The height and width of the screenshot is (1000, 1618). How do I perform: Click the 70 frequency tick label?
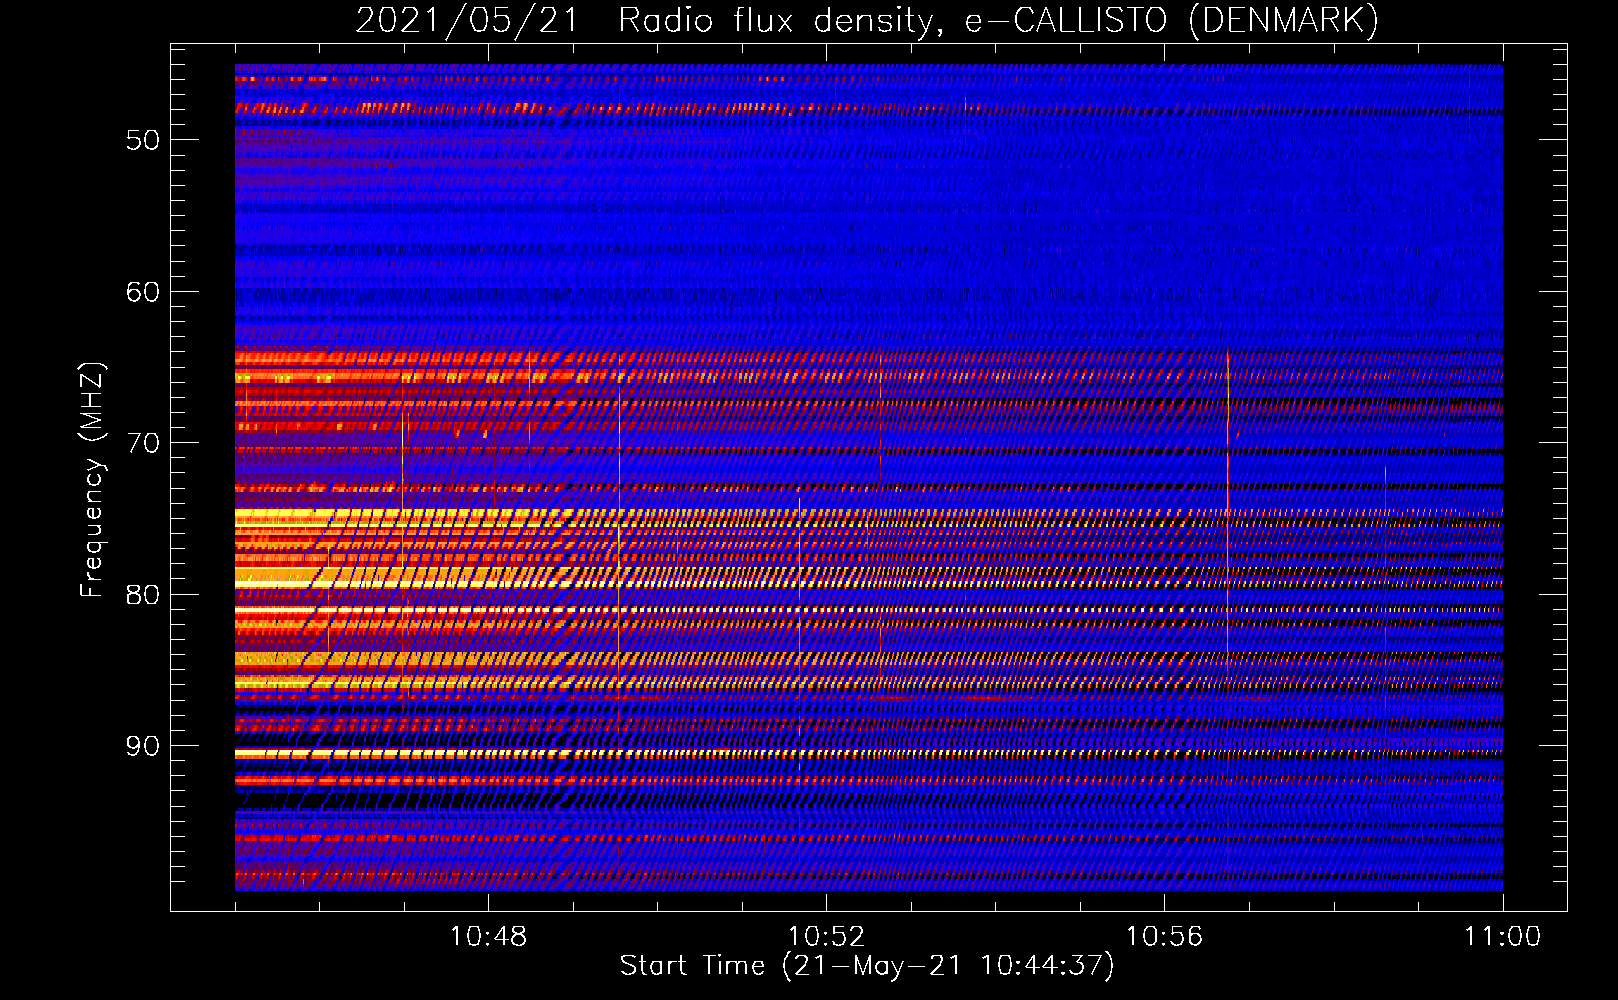click(143, 443)
